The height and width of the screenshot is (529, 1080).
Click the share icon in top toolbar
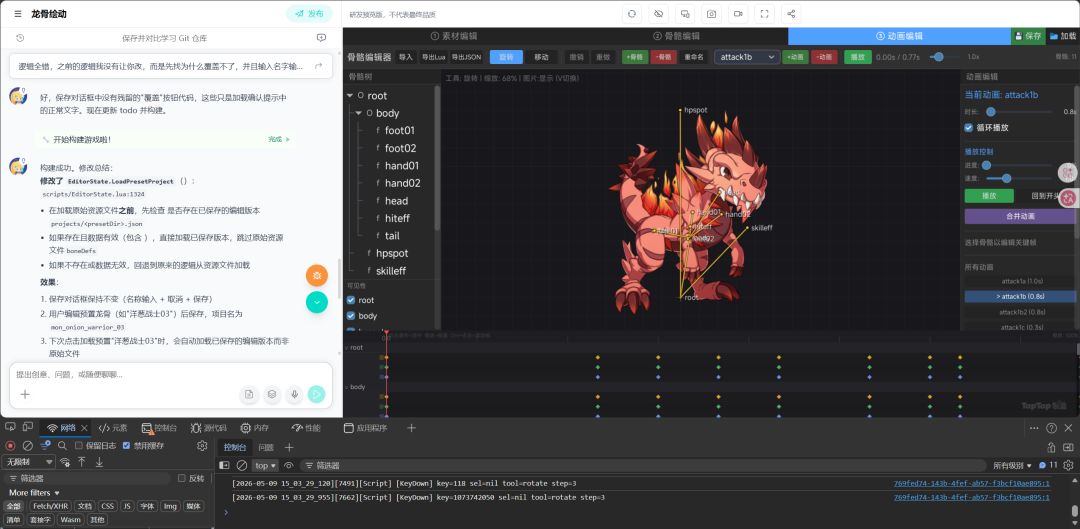pyautogui.click(x=791, y=14)
